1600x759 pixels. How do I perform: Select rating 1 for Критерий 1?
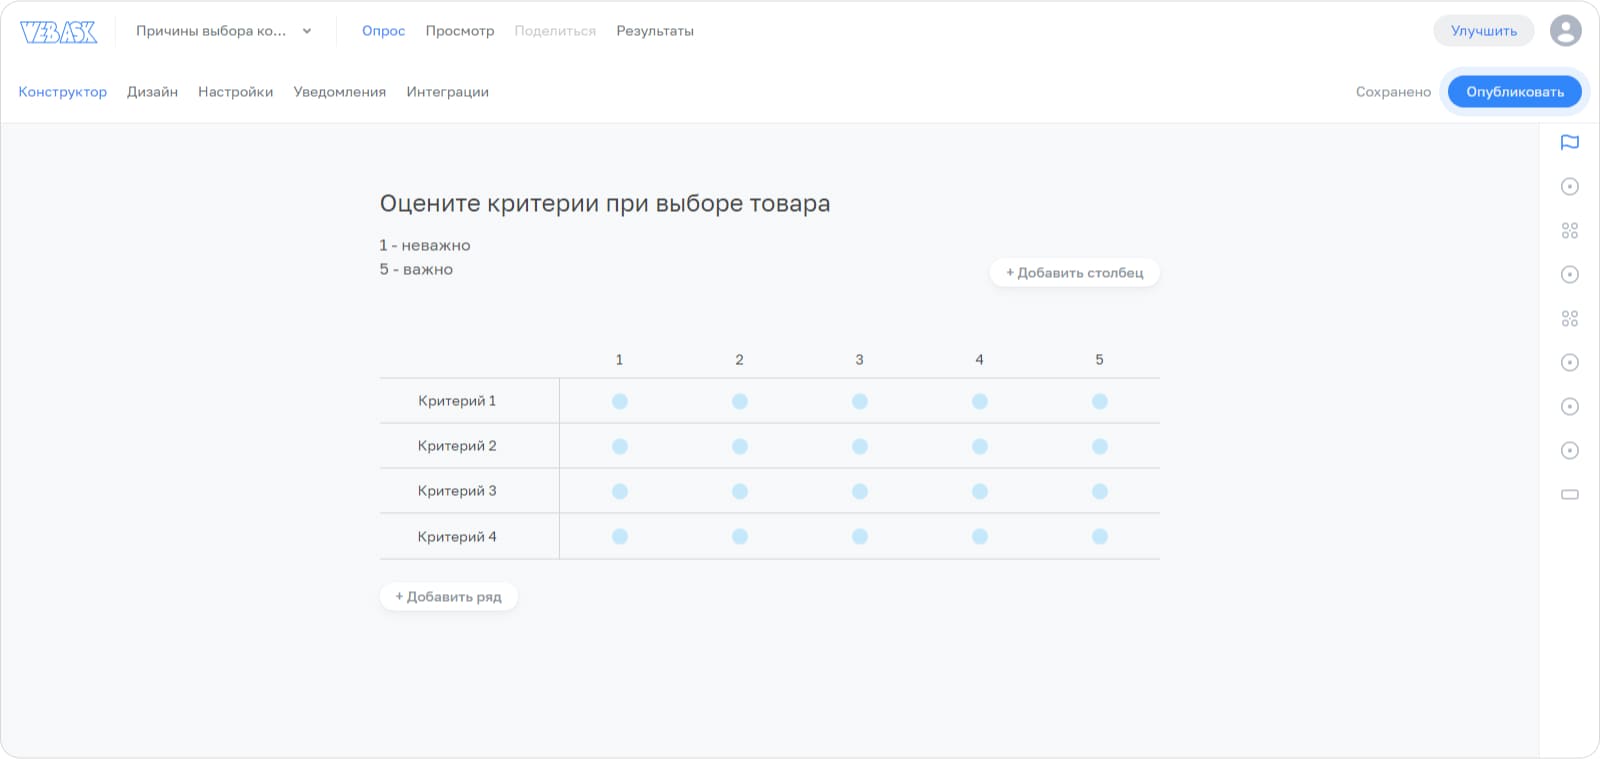tap(620, 402)
